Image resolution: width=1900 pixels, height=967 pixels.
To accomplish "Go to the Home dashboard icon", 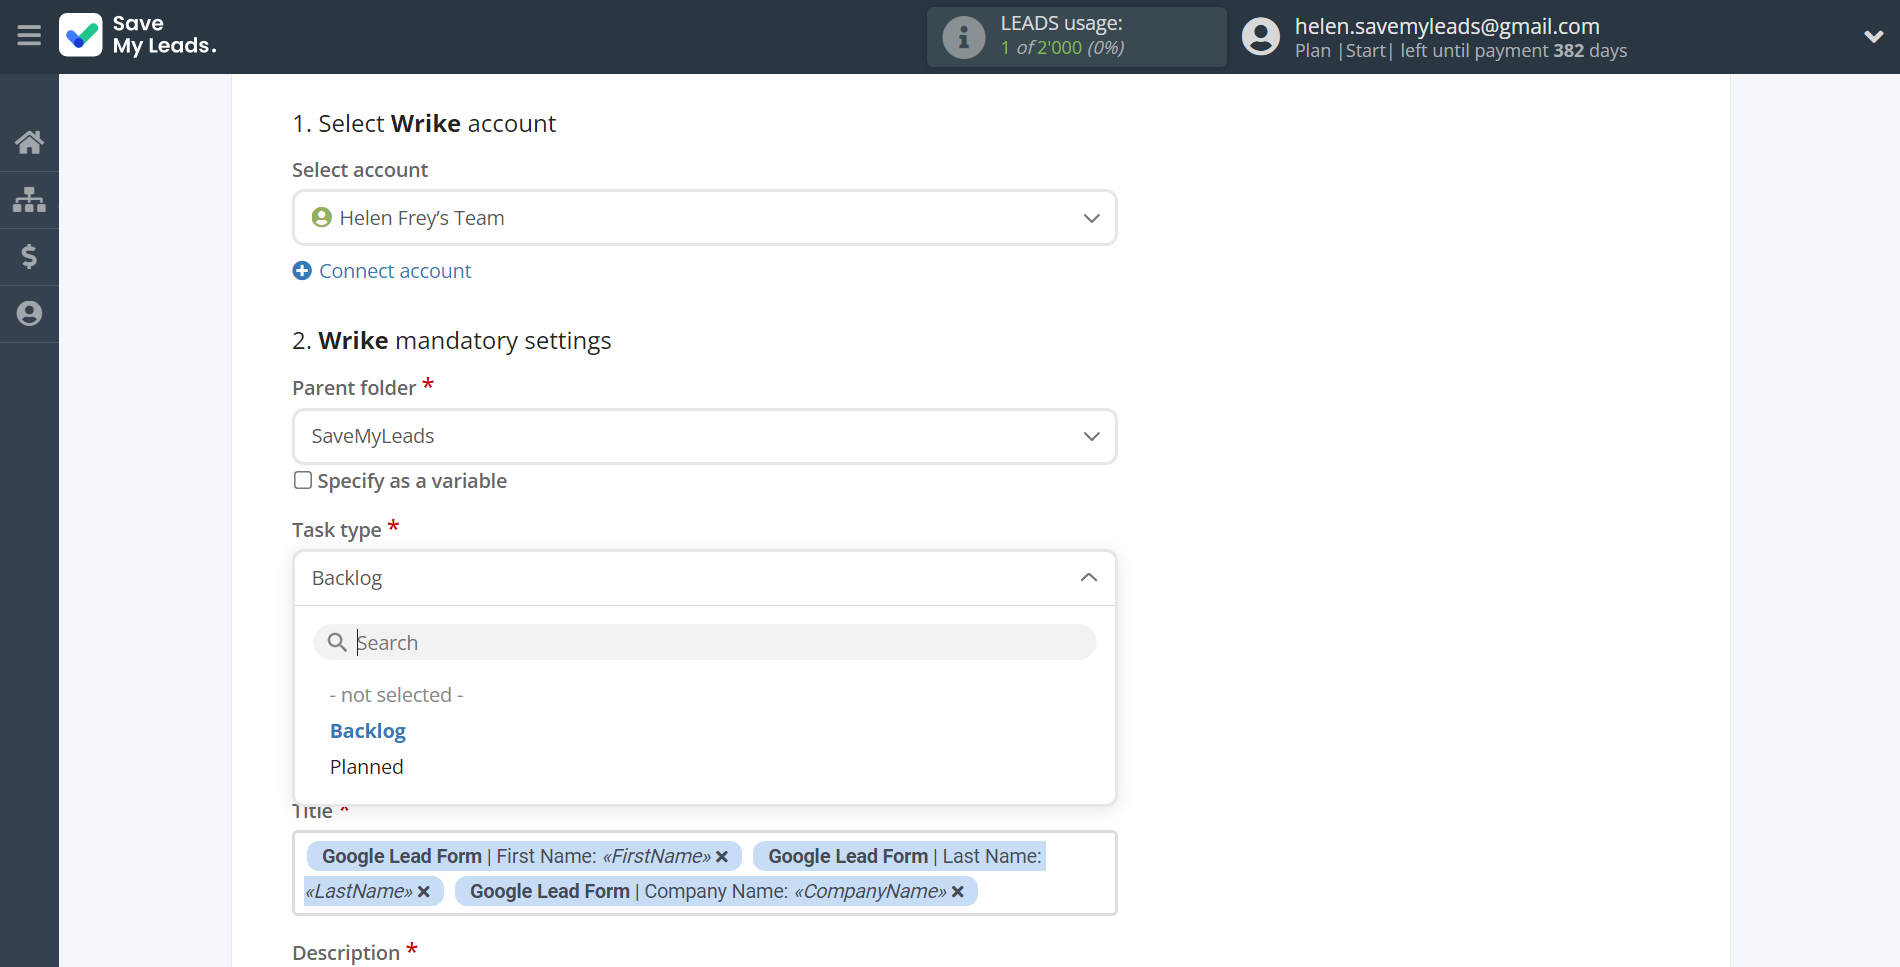I will click(x=29, y=142).
